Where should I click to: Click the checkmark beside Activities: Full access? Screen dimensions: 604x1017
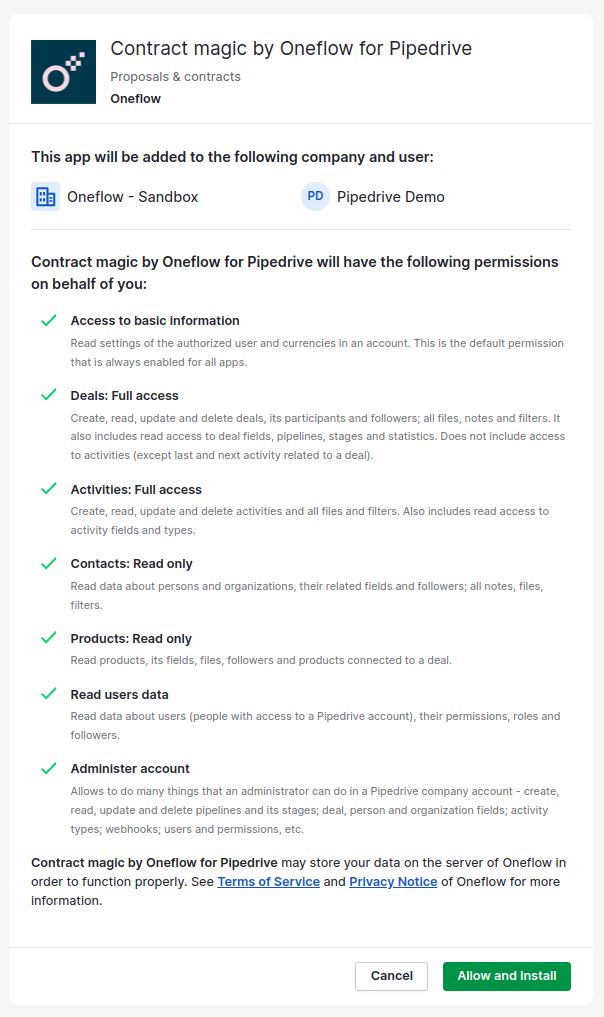48,489
